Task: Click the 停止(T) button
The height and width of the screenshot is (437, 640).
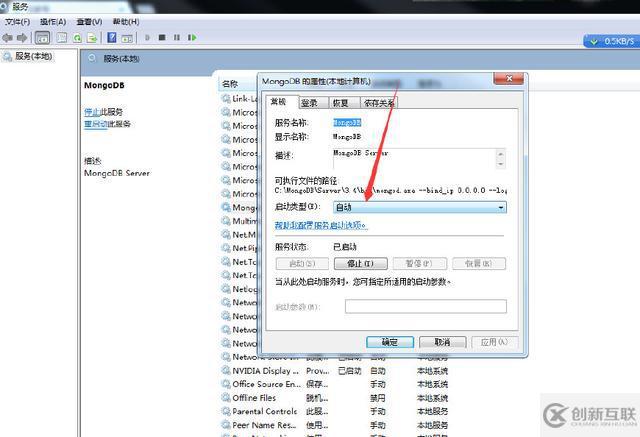Action: point(360,264)
